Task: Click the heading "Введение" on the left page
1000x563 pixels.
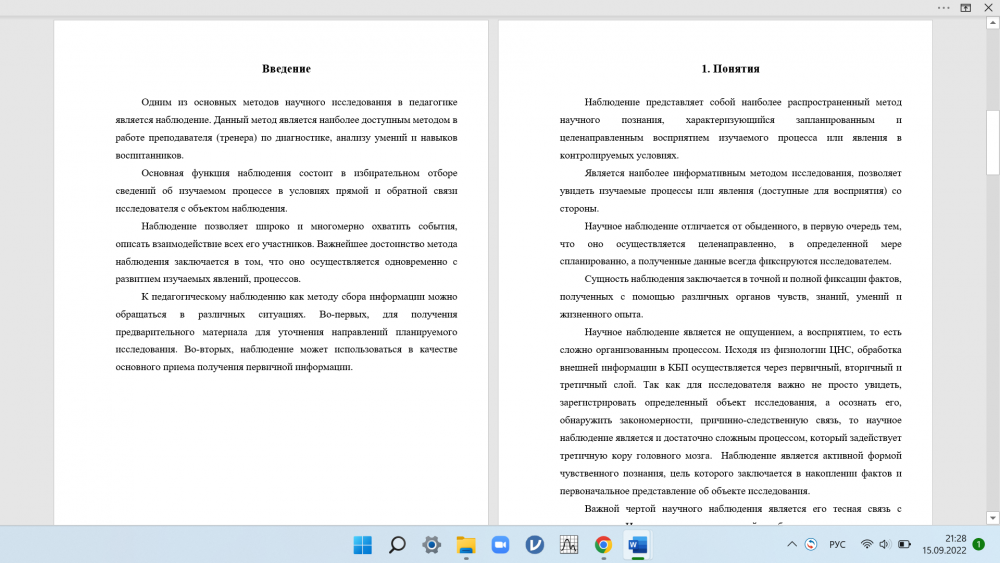Action: [x=286, y=69]
